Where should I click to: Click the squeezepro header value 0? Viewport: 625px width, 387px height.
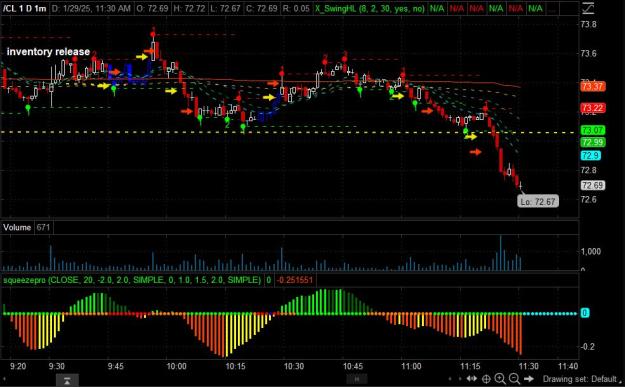click(x=269, y=280)
